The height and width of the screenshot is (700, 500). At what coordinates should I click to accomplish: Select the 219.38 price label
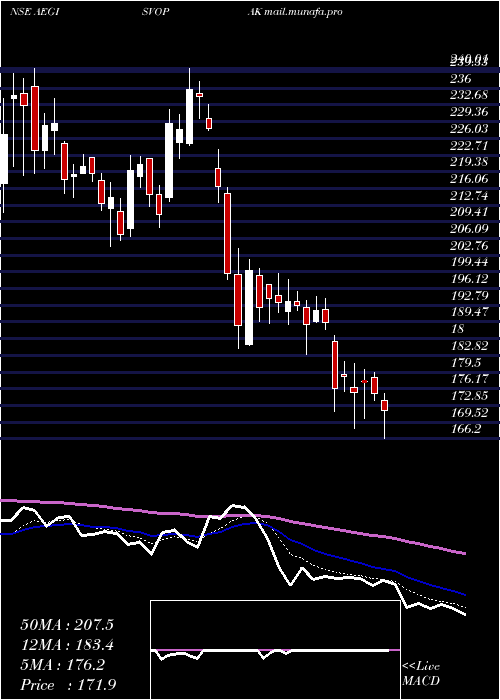[469, 162]
